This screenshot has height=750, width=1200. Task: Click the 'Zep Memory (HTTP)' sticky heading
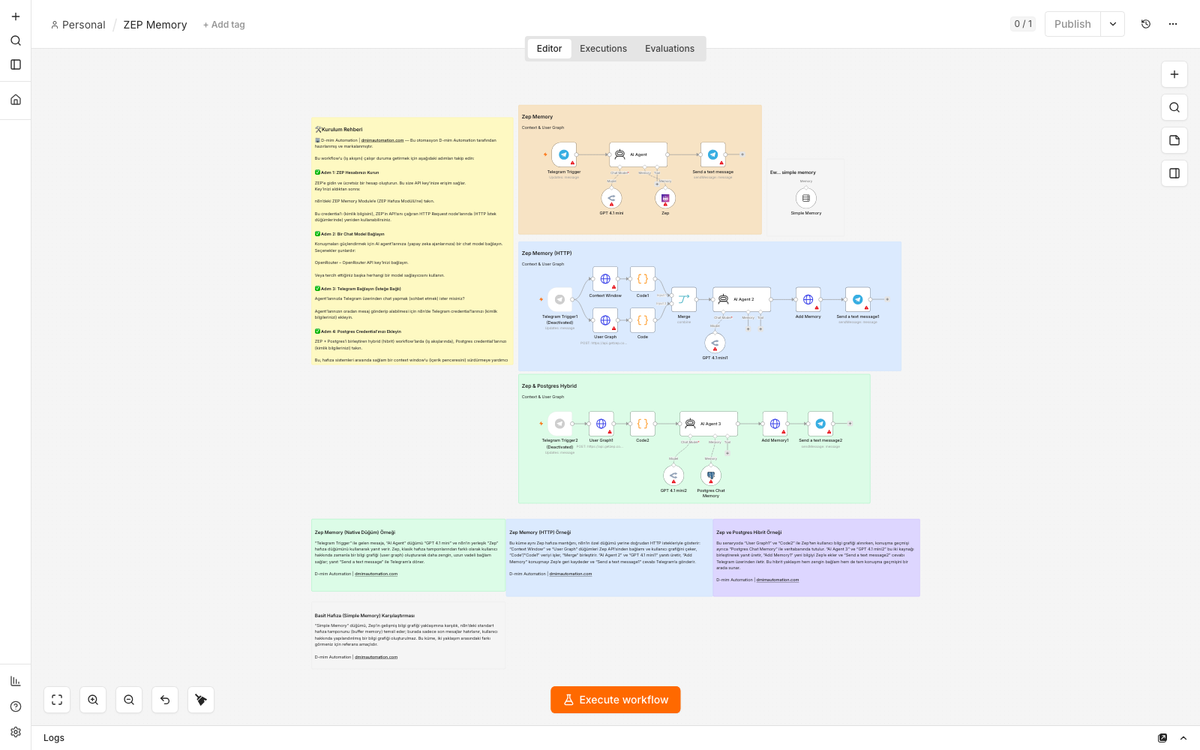tap(547, 253)
